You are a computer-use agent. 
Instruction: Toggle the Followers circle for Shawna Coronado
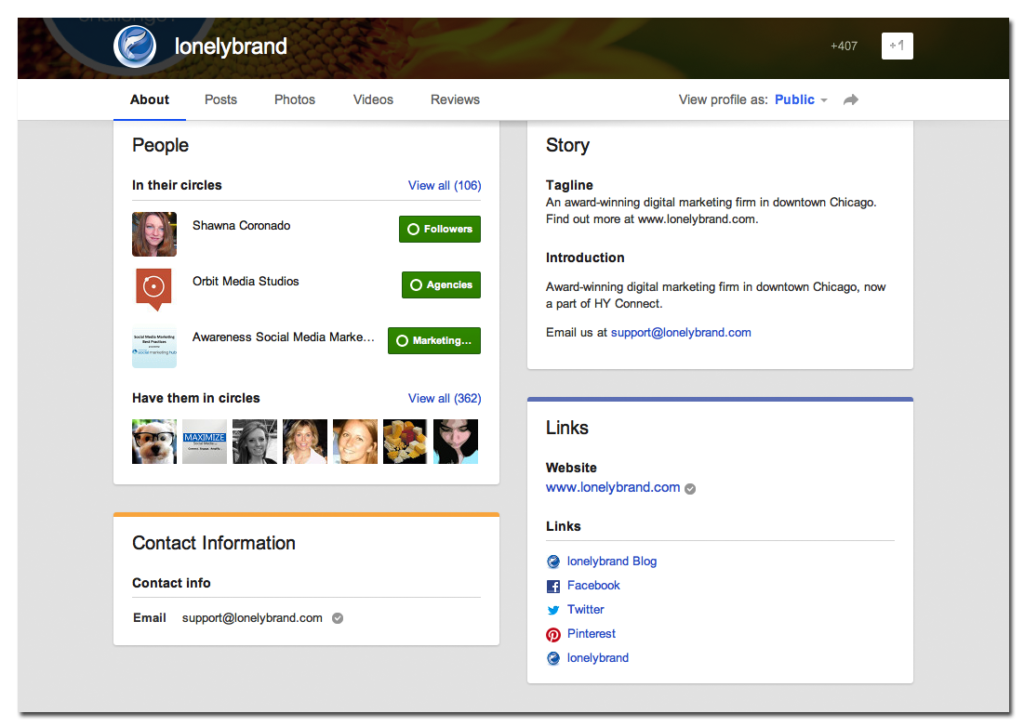click(439, 228)
